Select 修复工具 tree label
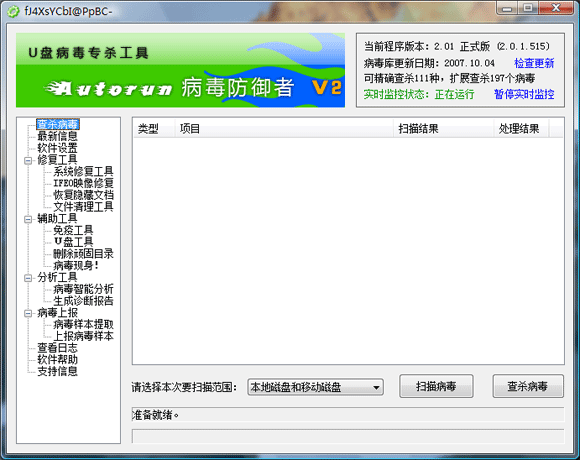 [57, 160]
